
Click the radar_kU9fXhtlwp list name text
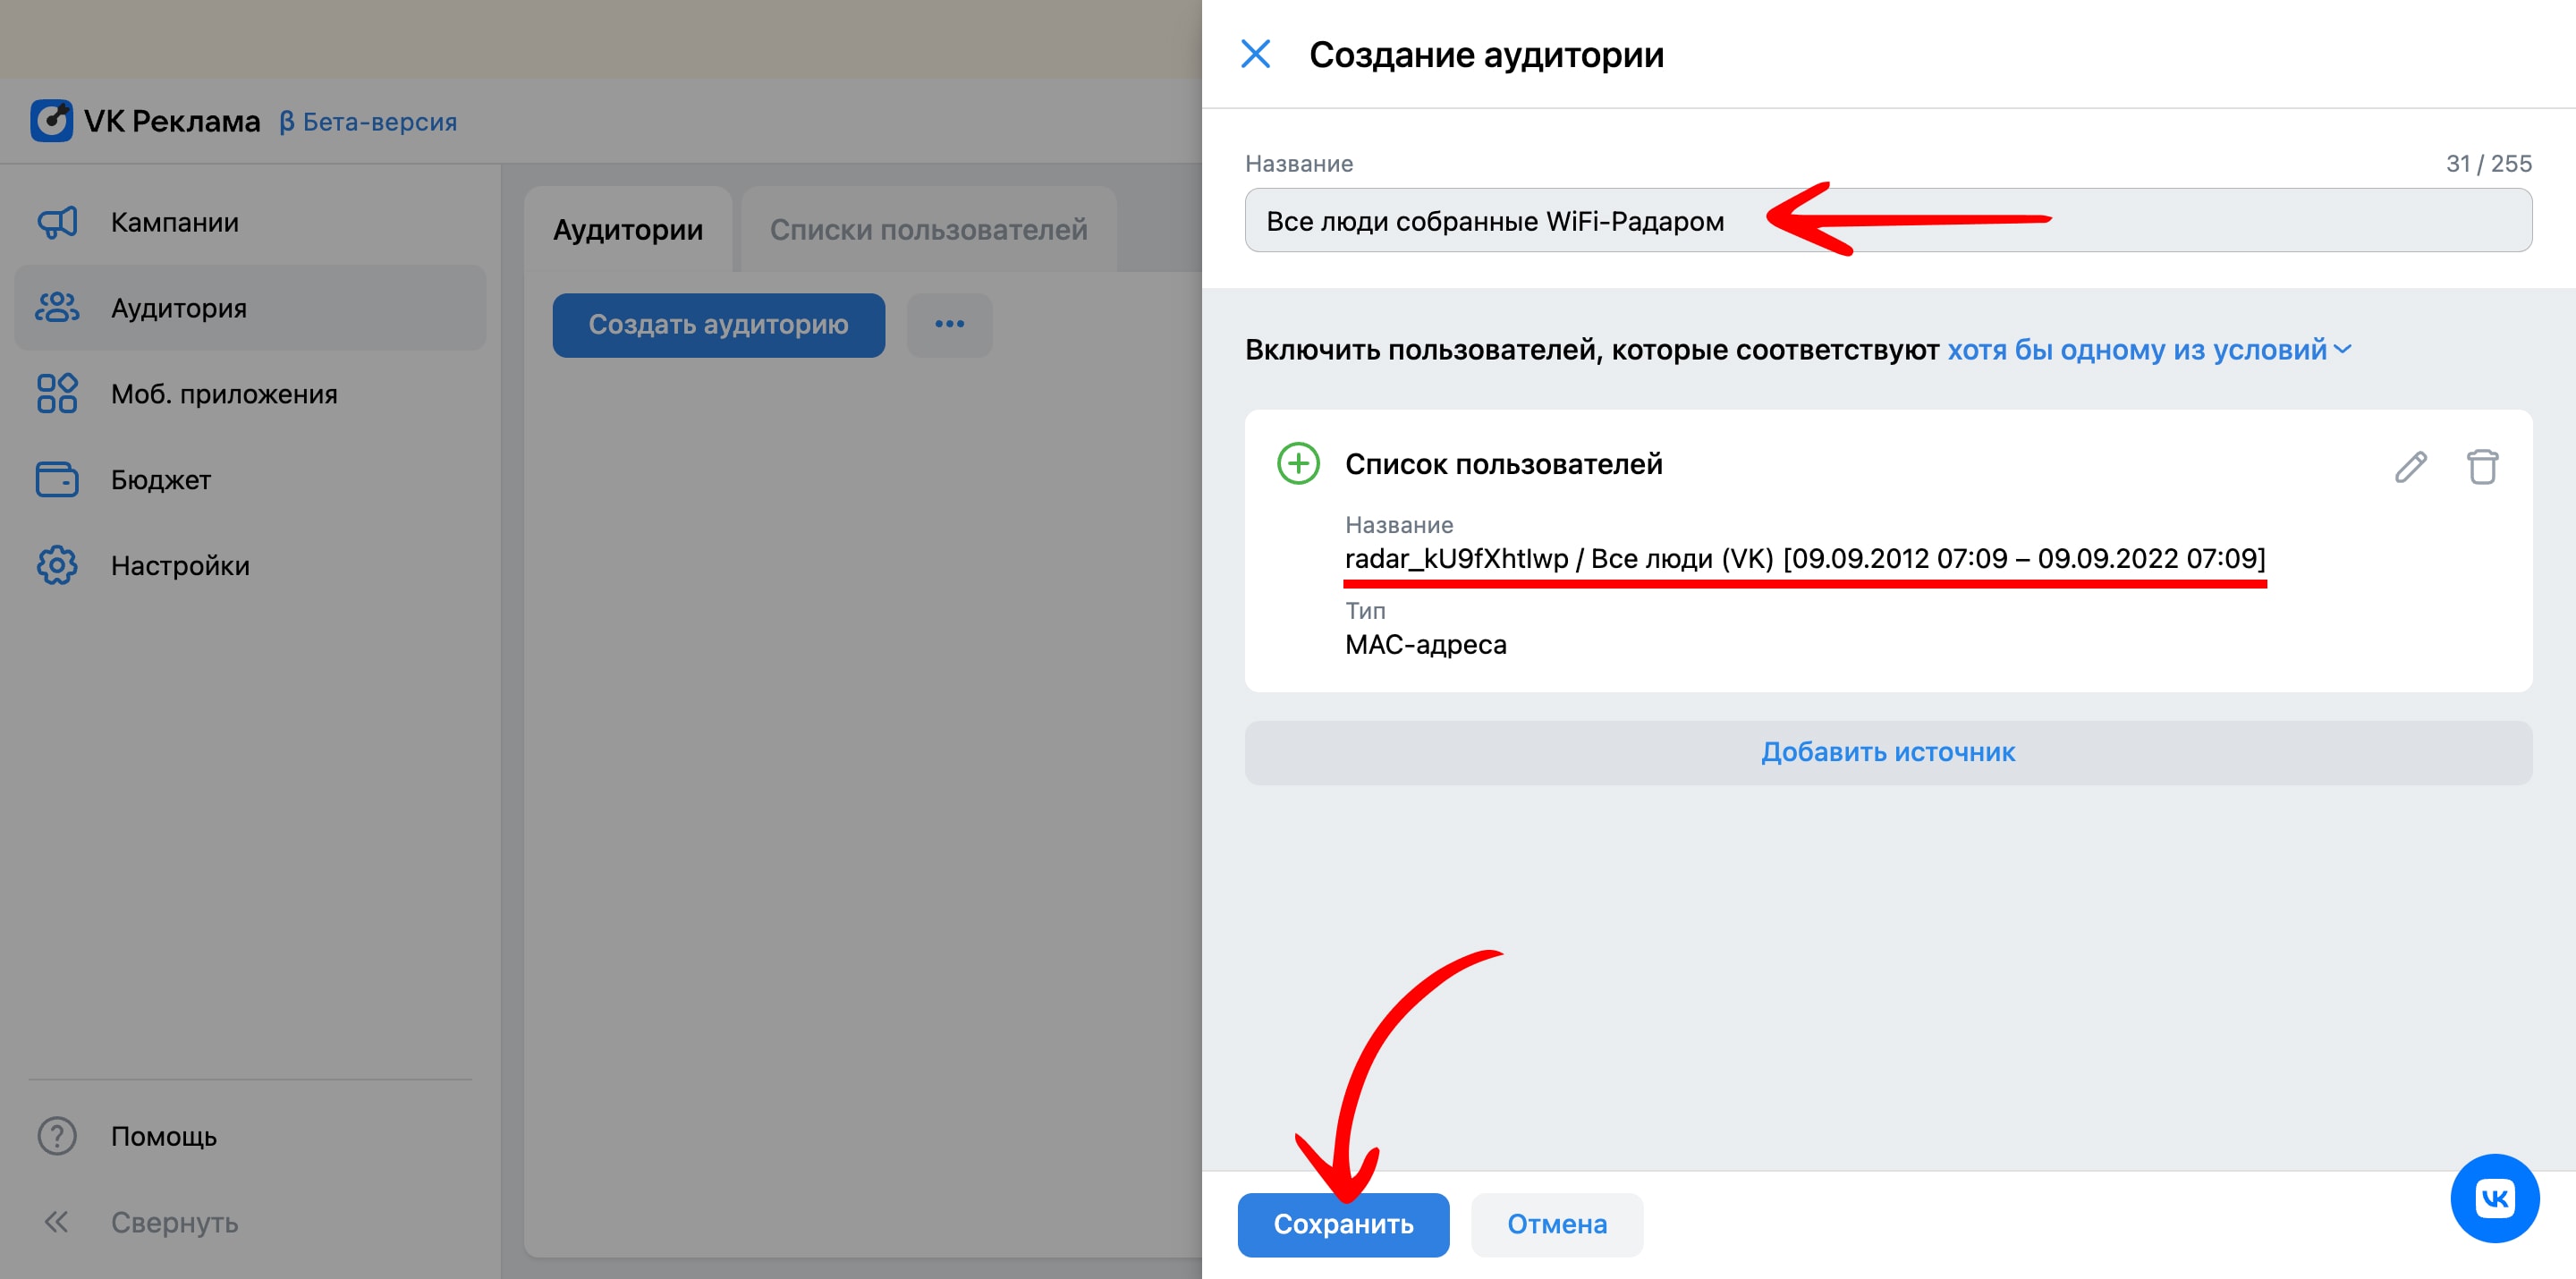coord(1805,559)
